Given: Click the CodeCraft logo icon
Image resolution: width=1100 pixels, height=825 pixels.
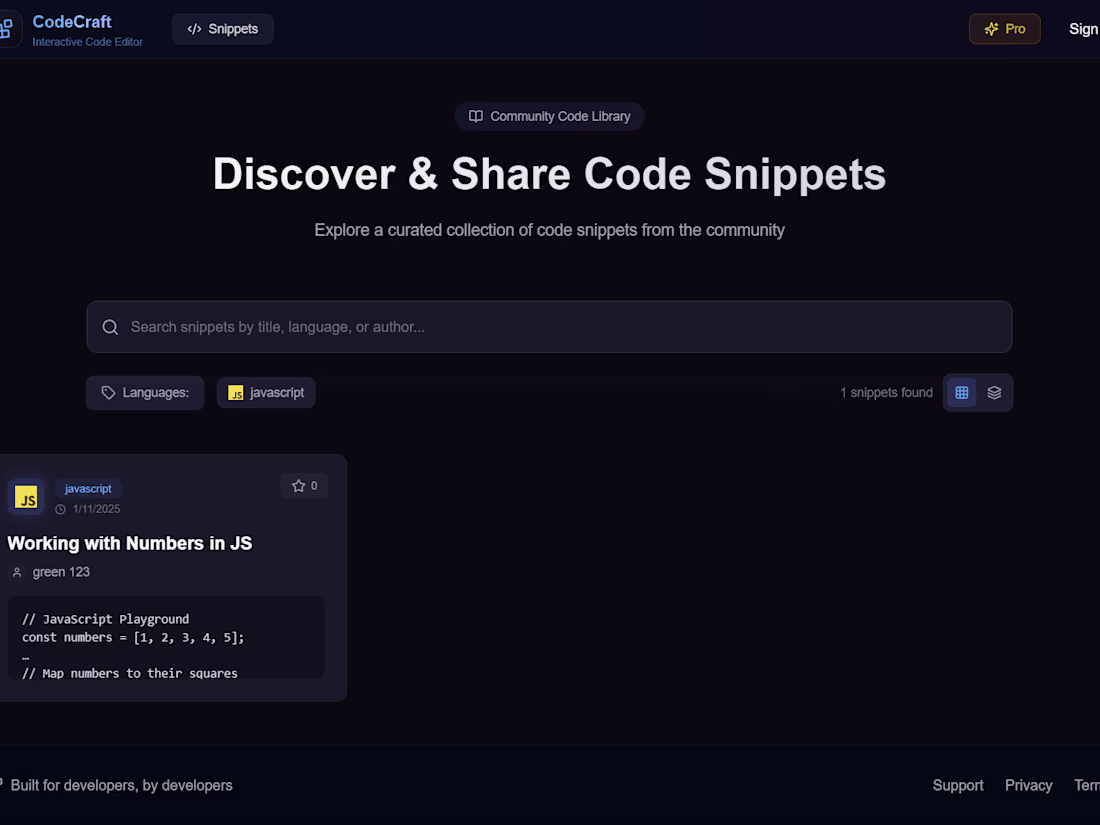Looking at the screenshot, I should click(x=6, y=29).
